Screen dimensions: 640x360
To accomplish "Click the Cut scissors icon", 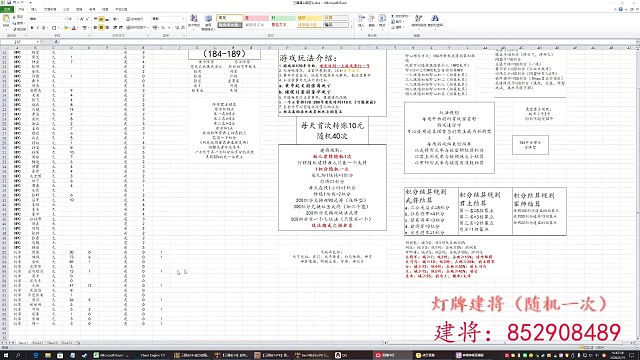I will tap(15, 17).
